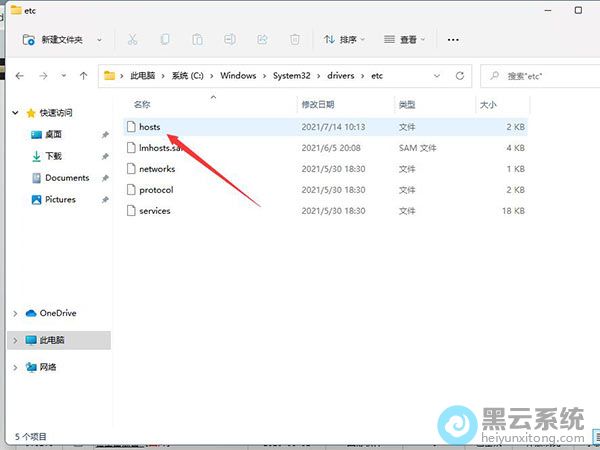Click the Share icon in toolbar
The height and width of the screenshot is (450, 600).
[263, 40]
